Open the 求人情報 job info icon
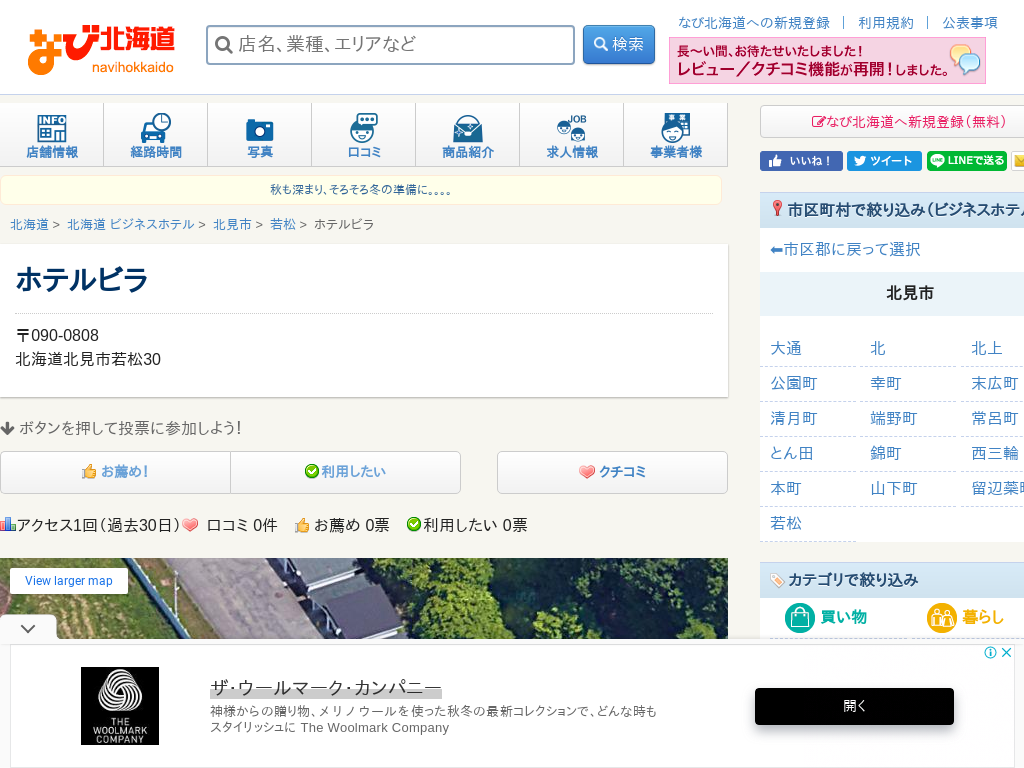Screen dimensions: 1024x768 click(572, 135)
